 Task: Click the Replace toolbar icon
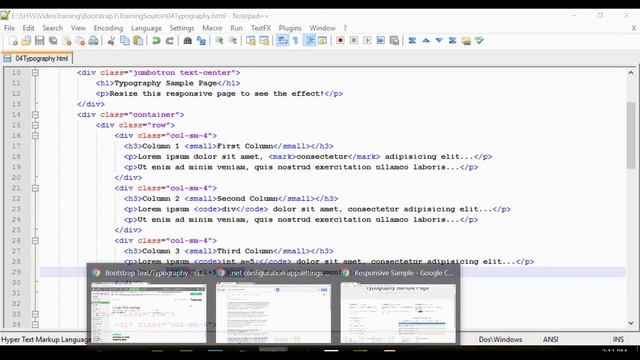[x=201, y=41]
